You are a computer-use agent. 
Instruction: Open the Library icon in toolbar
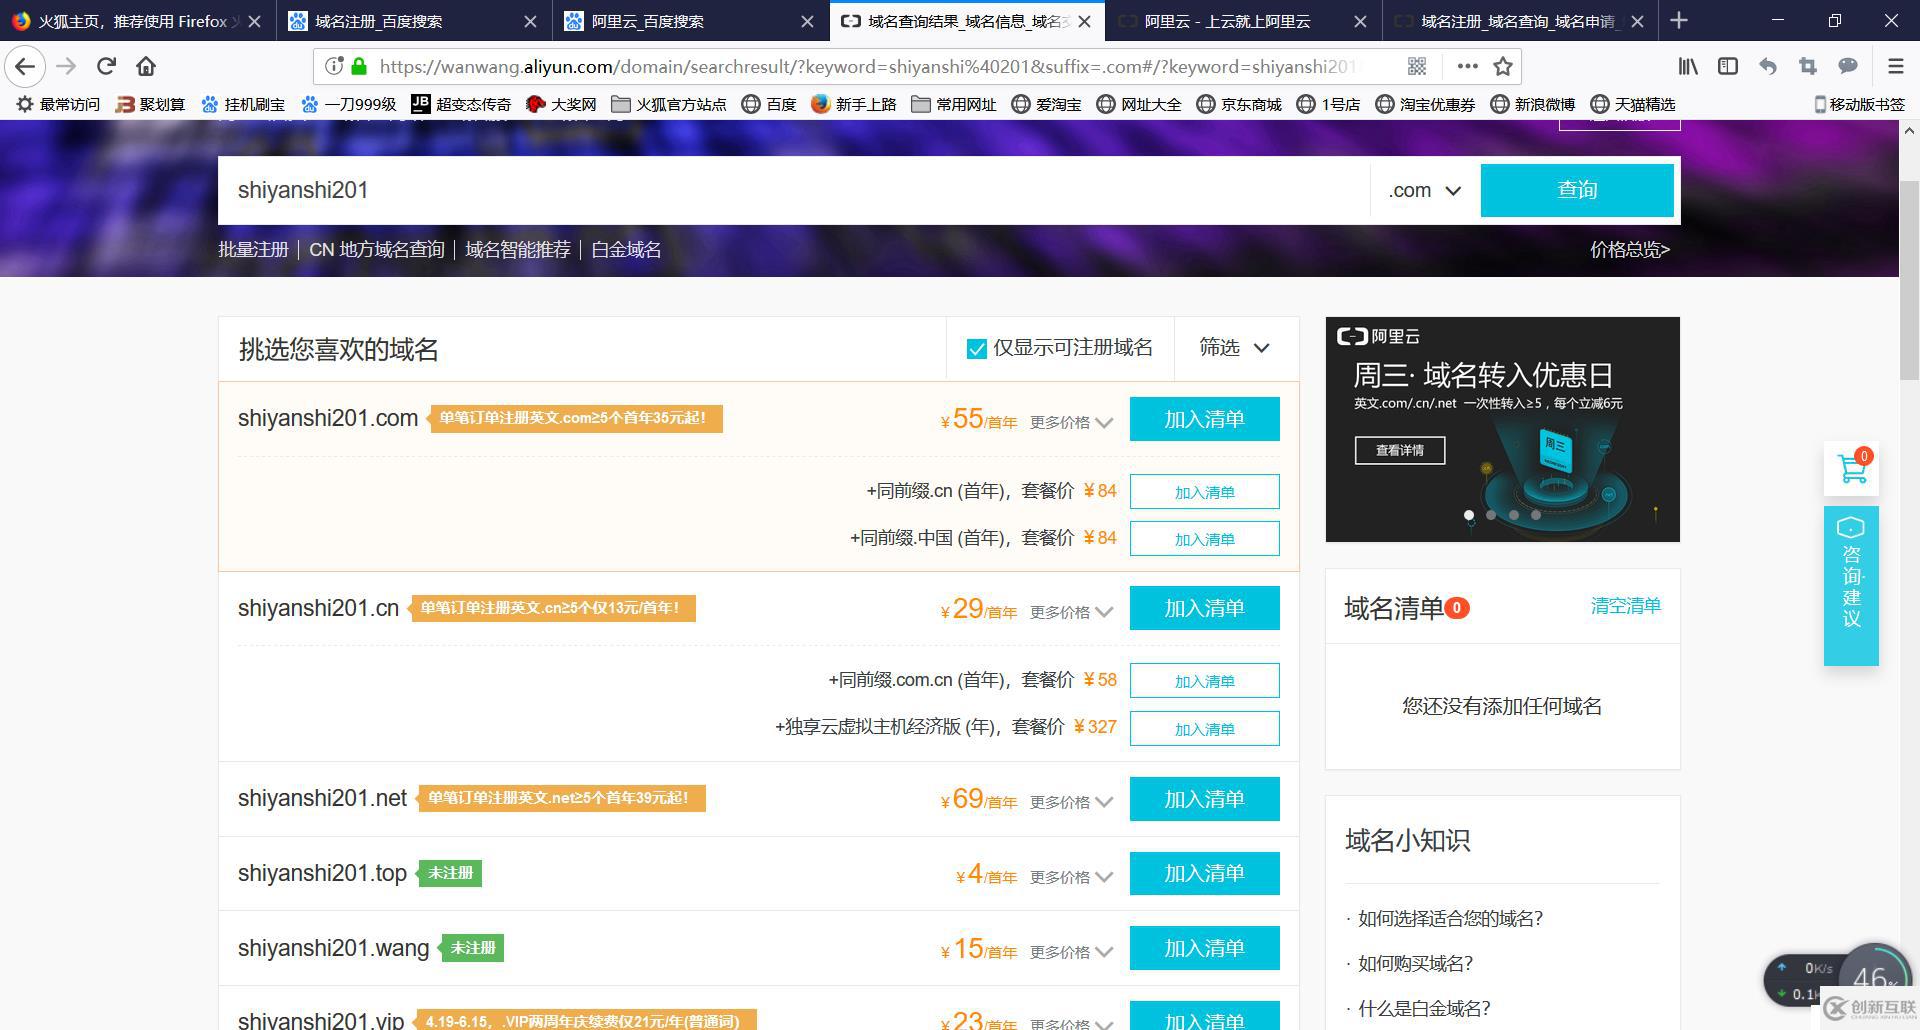pos(1688,66)
